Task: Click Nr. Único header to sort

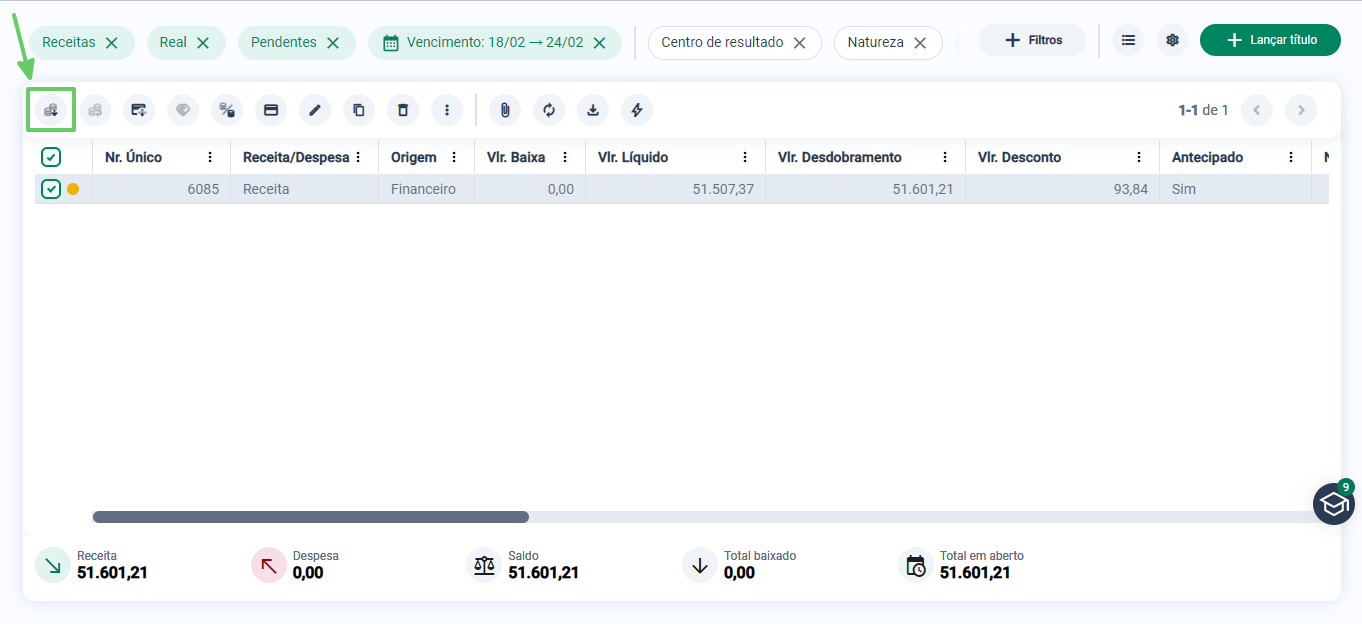Action: [x=133, y=157]
